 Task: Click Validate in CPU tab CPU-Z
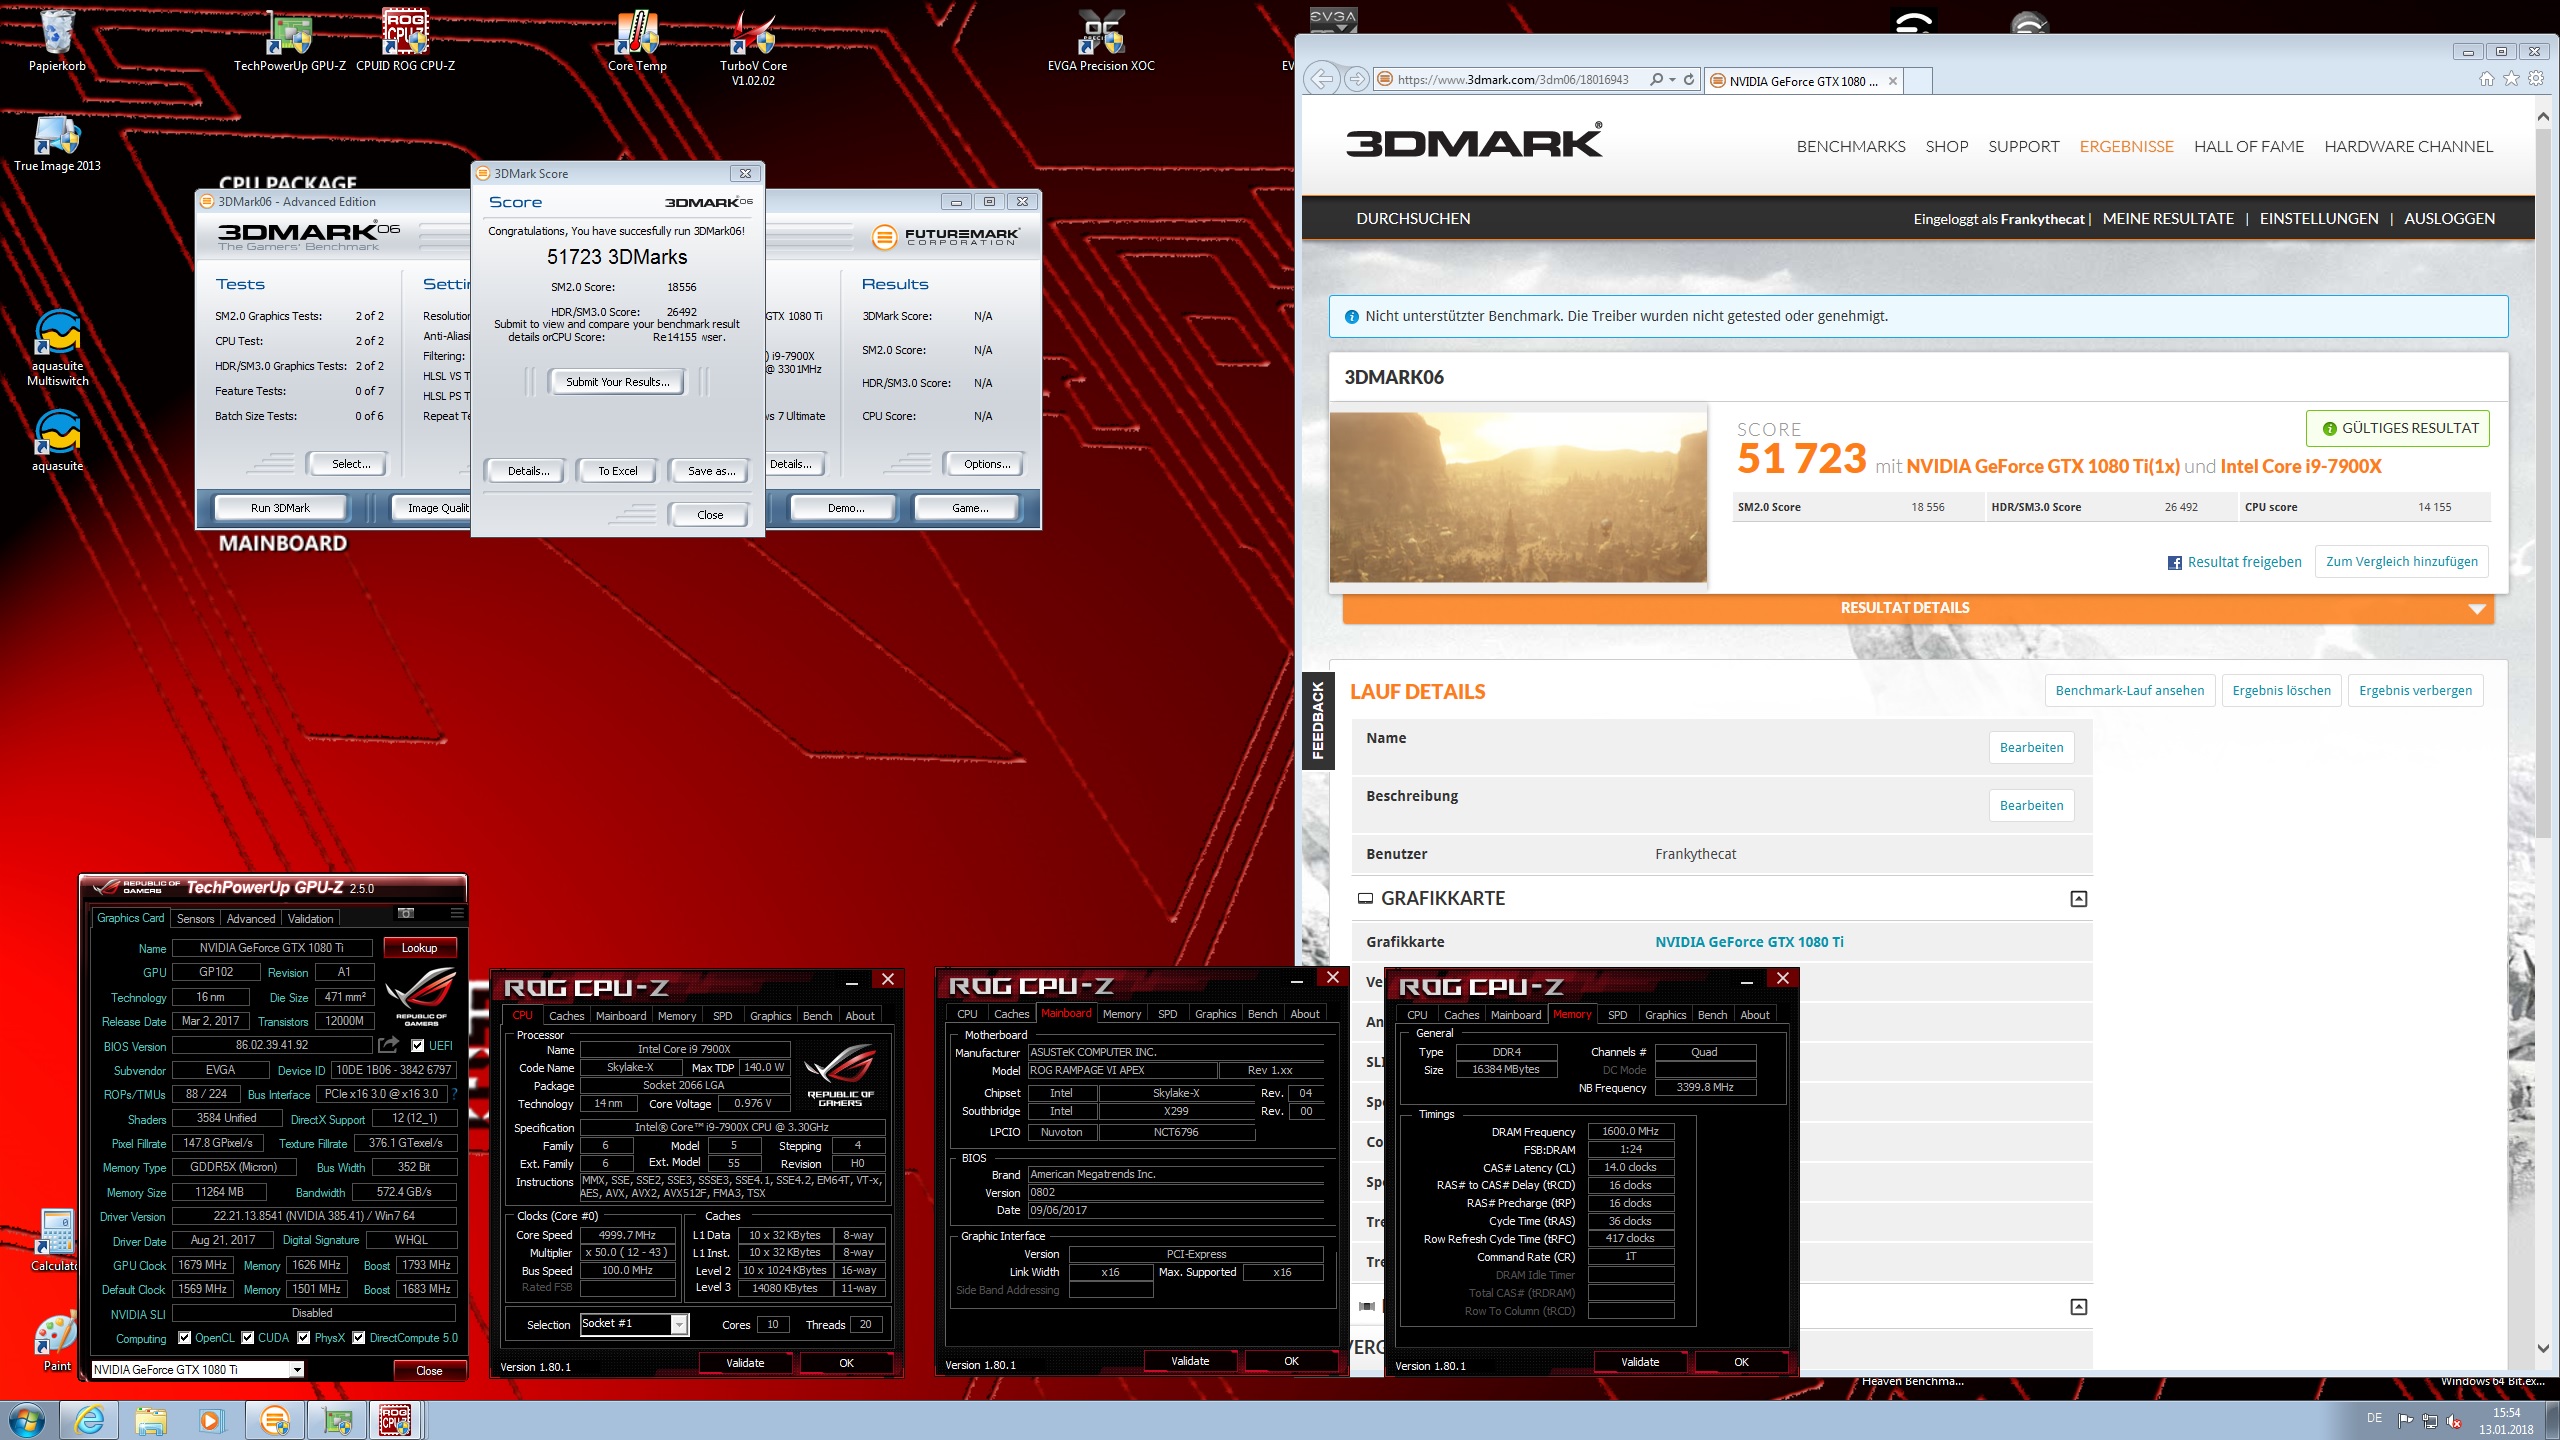point(745,1363)
